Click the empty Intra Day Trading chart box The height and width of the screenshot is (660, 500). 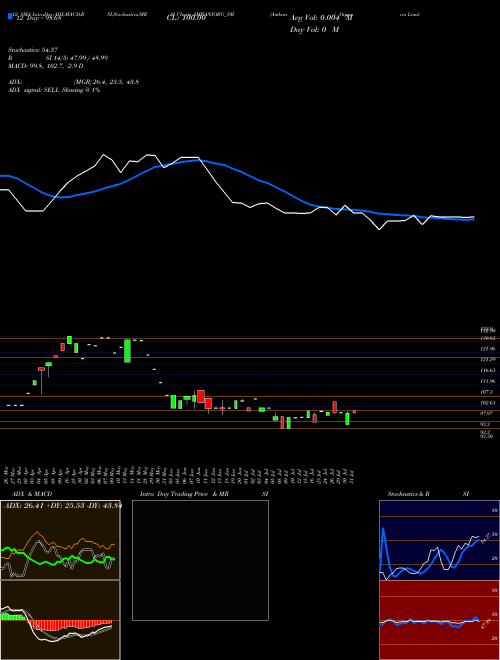200,560
